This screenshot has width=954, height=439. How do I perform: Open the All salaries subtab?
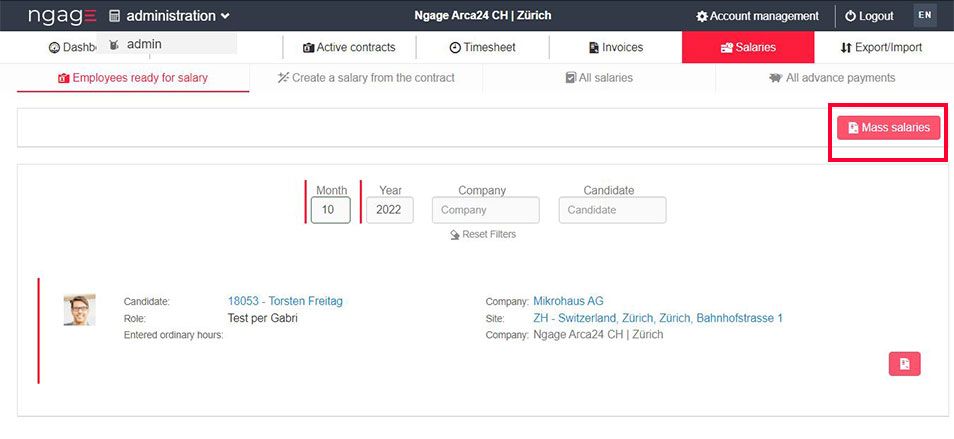coord(599,78)
